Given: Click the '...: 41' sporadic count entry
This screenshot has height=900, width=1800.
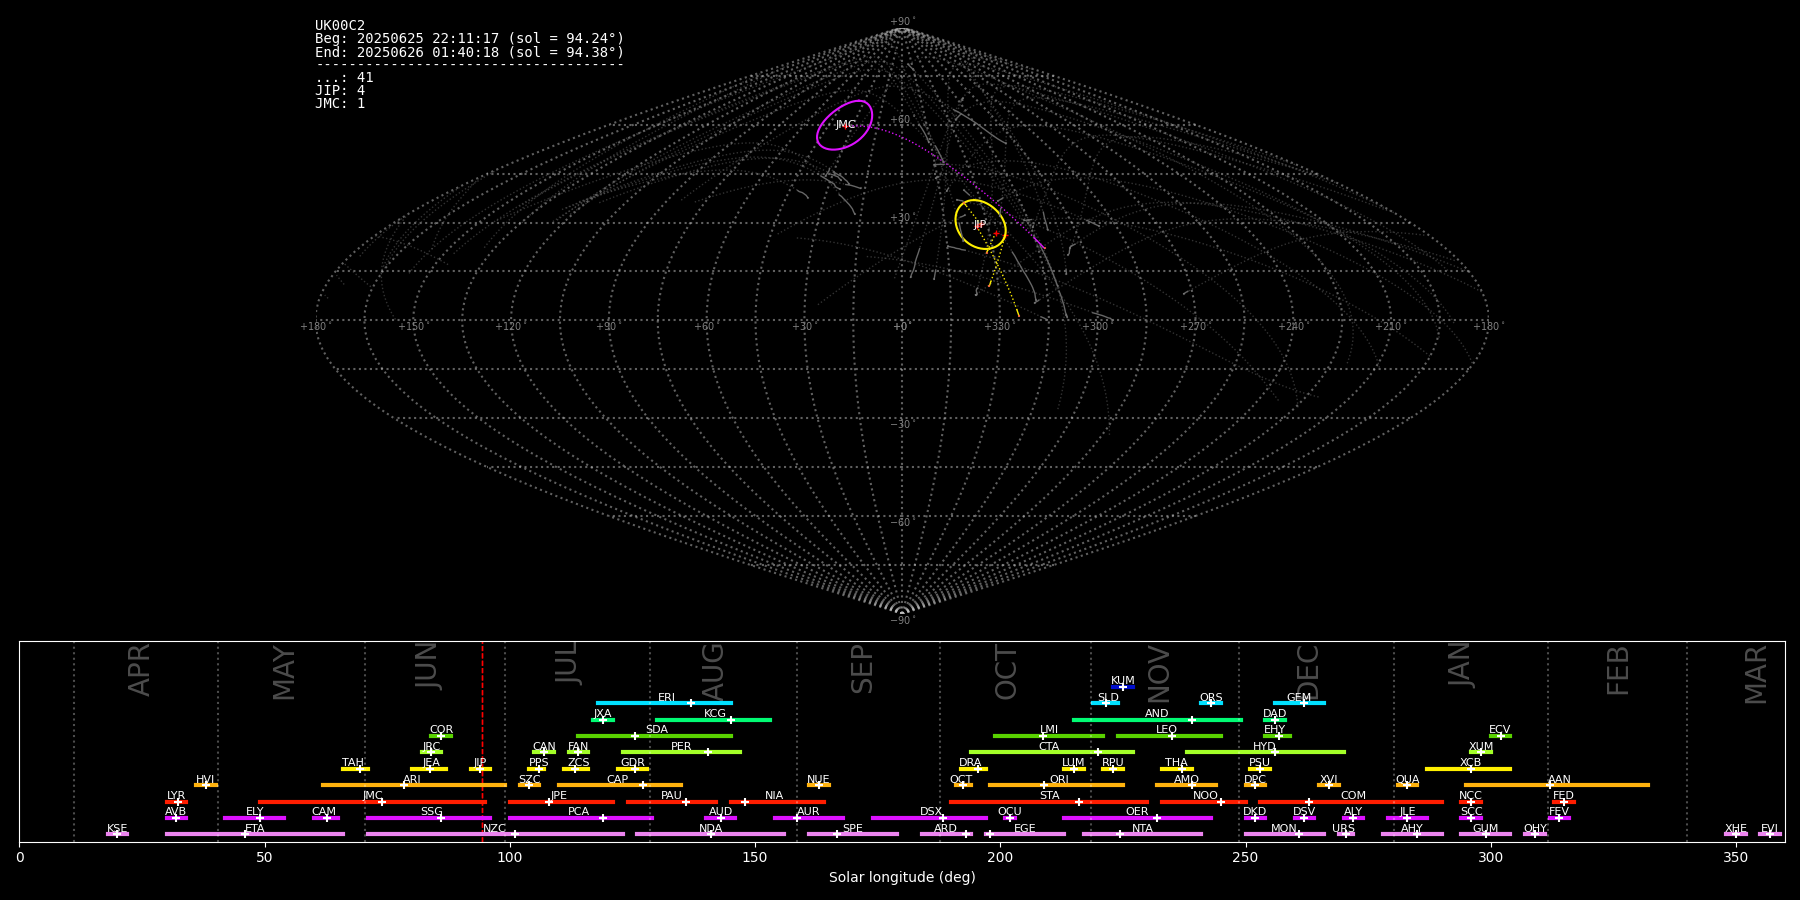Looking at the screenshot, I should (344, 78).
